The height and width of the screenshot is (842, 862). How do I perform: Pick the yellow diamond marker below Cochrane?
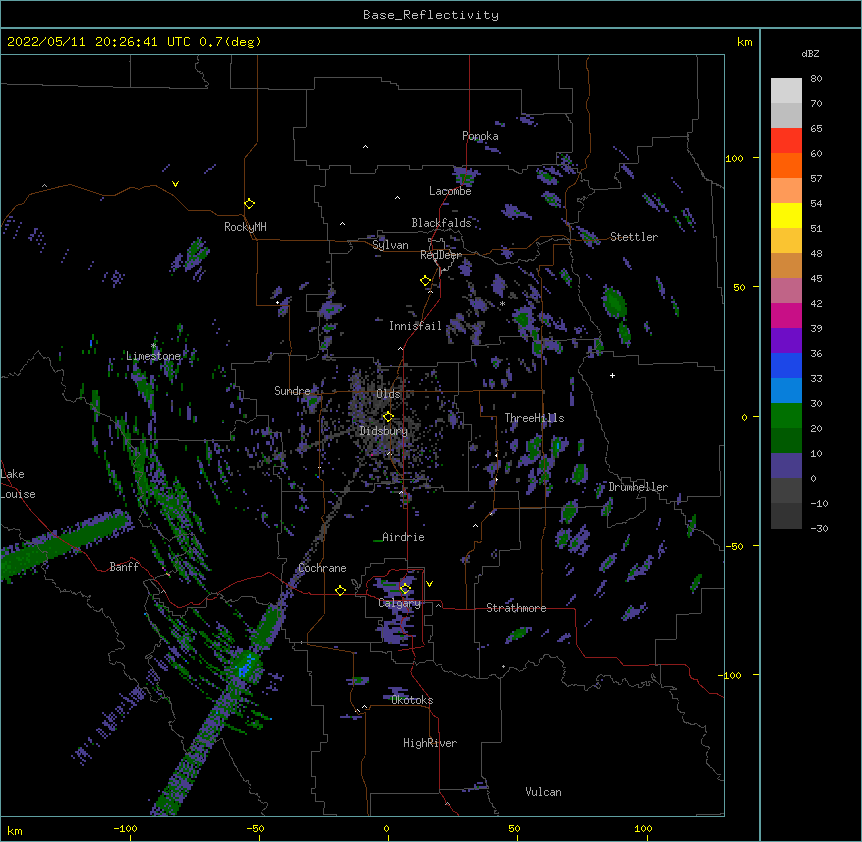click(340, 590)
